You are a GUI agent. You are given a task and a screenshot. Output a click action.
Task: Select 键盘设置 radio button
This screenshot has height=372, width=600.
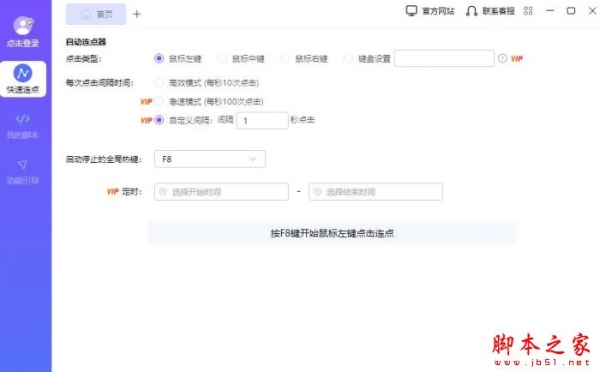click(348, 58)
